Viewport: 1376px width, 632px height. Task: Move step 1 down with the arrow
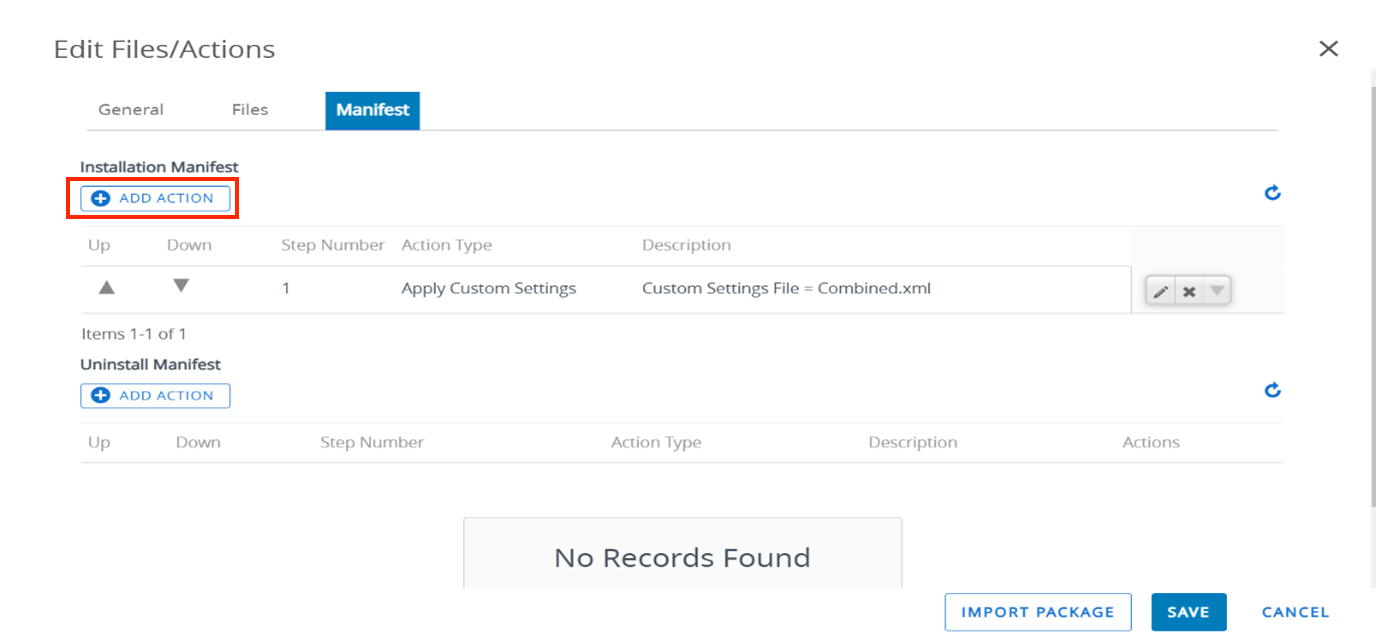tap(180, 286)
